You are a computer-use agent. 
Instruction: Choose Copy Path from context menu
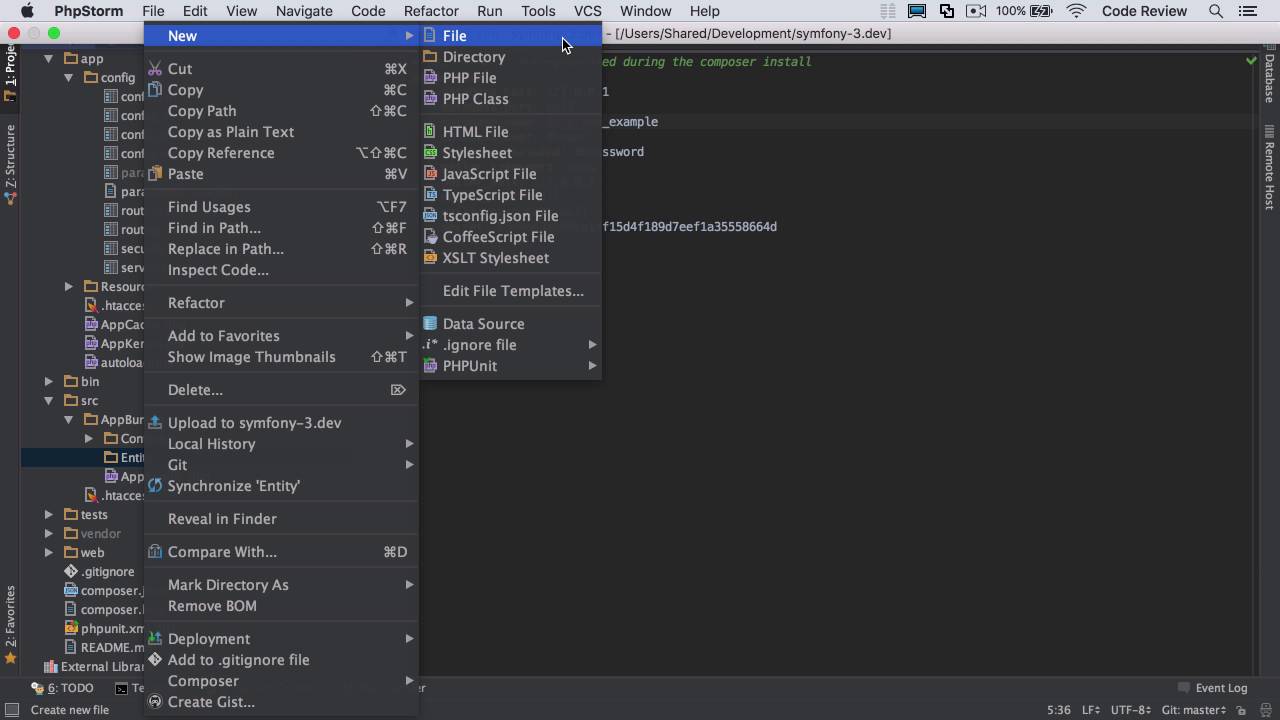(281, 111)
